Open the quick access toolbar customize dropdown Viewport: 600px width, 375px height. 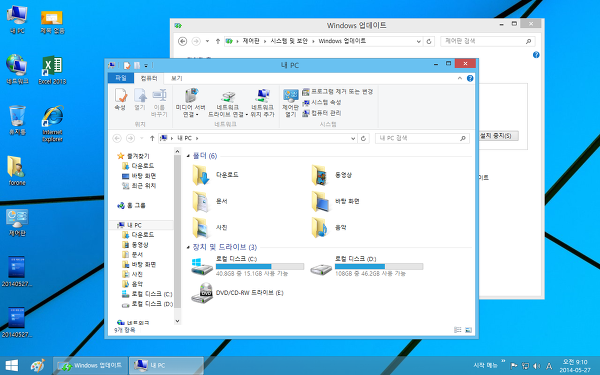click(146, 66)
